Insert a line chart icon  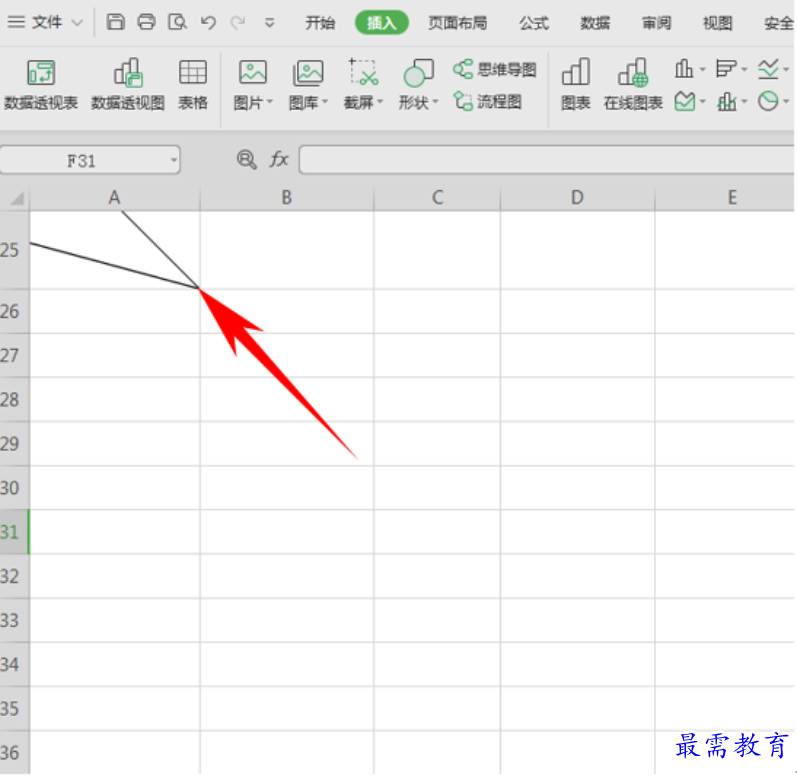768,69
